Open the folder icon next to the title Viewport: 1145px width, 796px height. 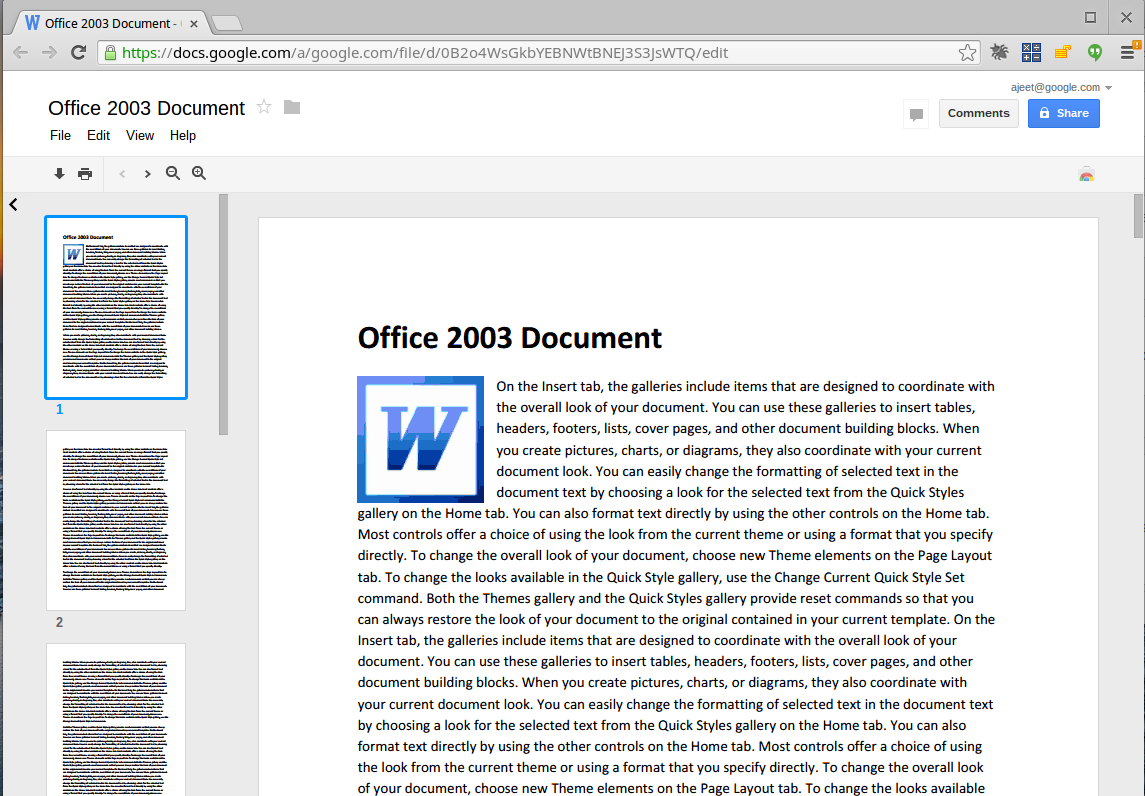click(x=292, y=107)
